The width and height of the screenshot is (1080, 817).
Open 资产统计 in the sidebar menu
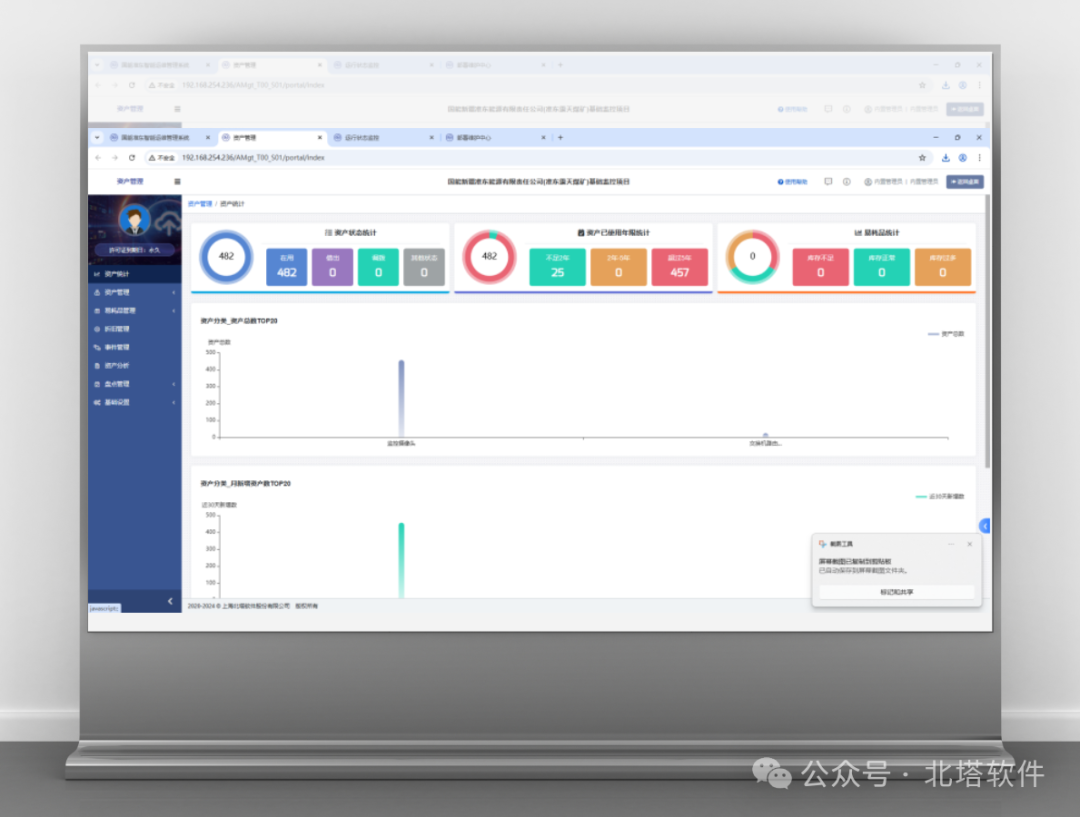coord(135,274)
